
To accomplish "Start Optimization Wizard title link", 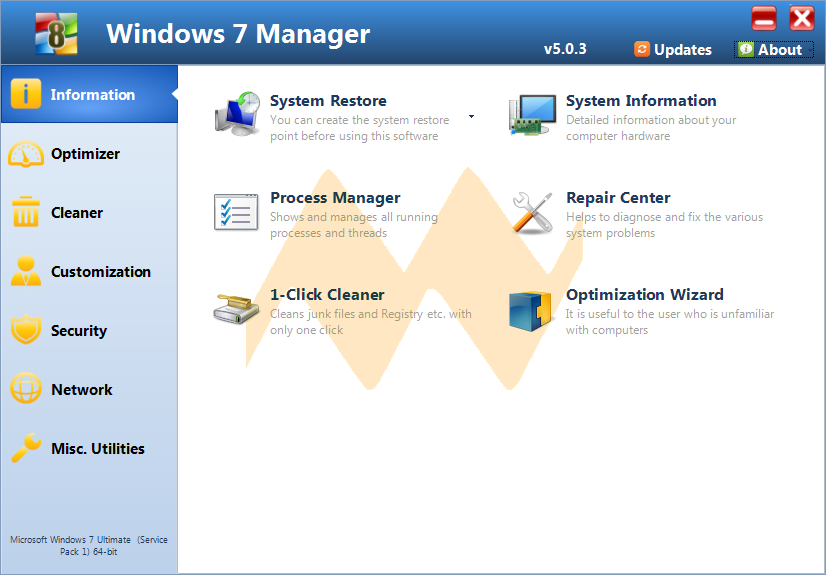I will coord(645,295).
